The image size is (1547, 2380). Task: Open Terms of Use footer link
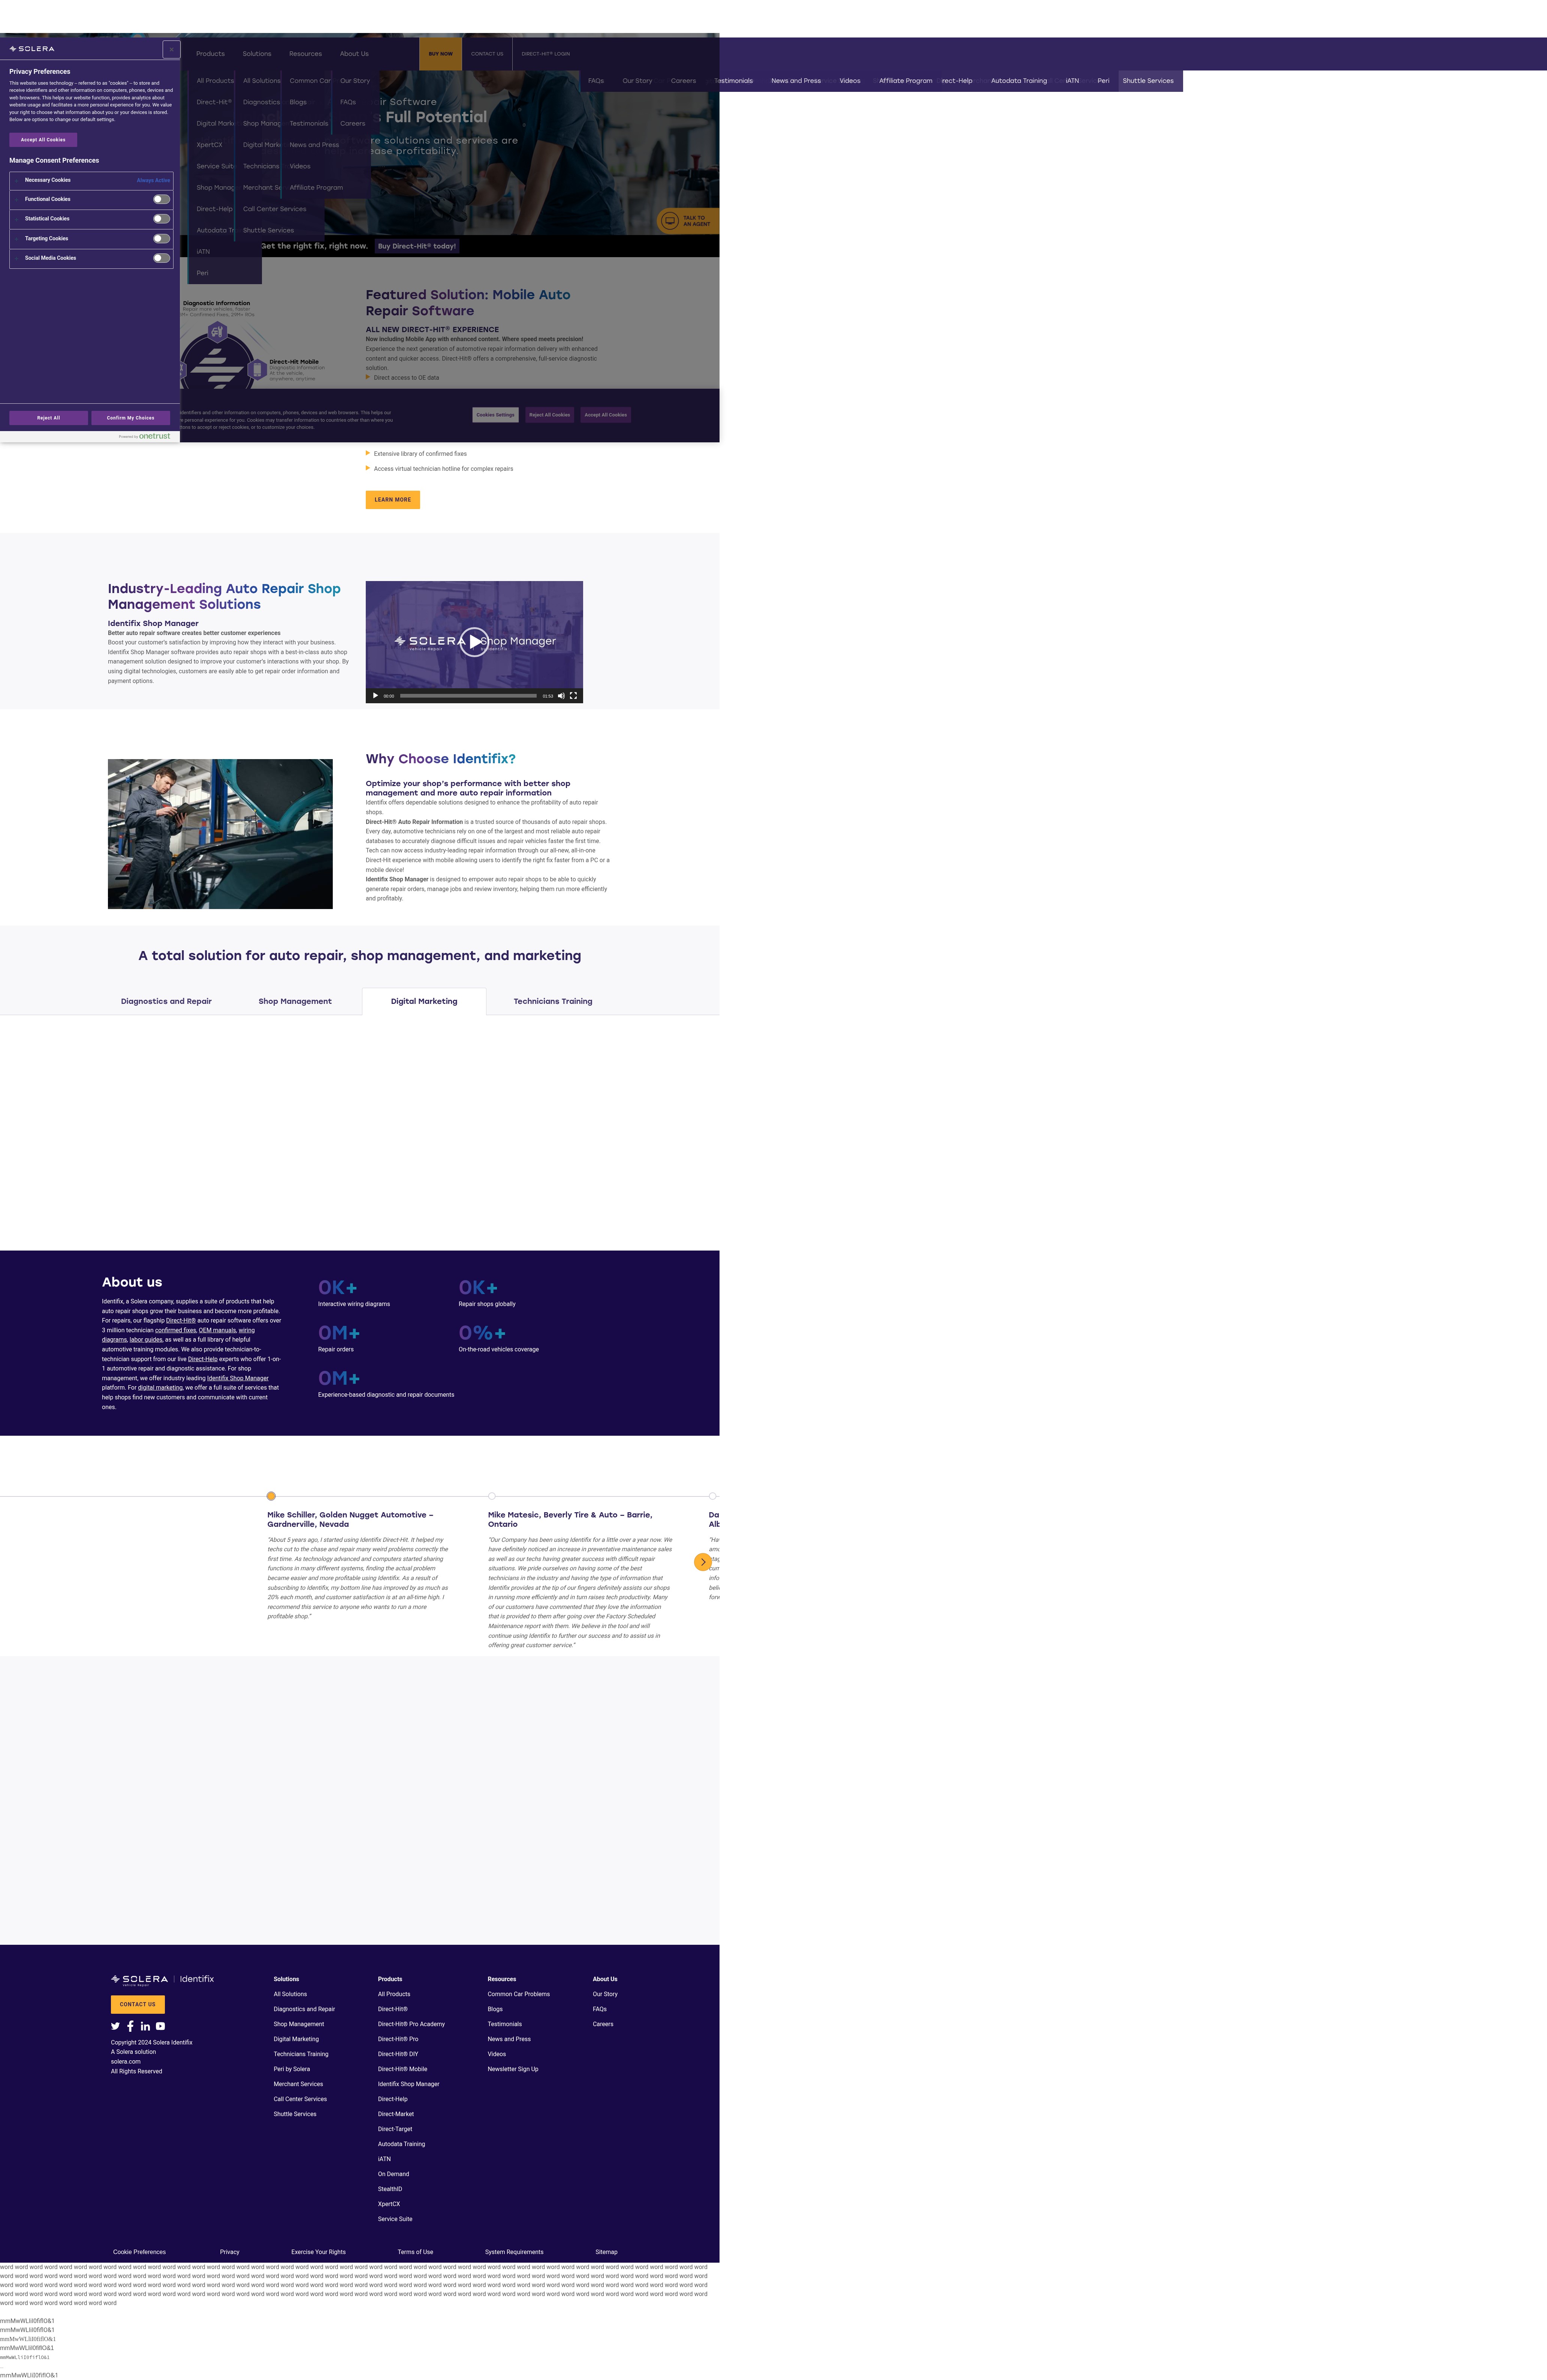click(x=415, y=2252)
